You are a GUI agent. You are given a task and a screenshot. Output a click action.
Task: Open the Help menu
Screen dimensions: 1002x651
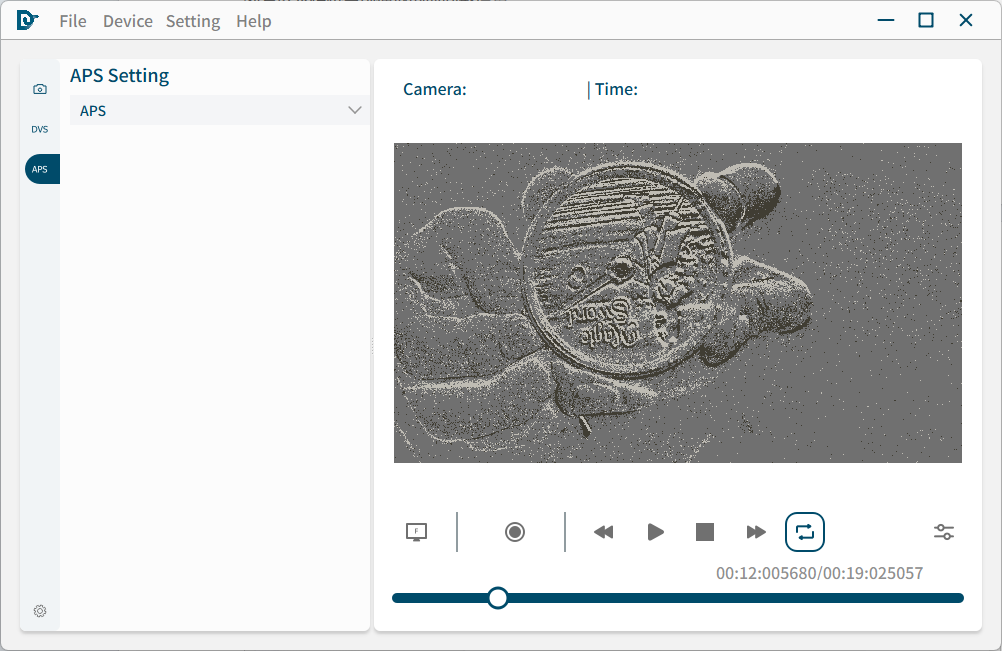point(254,21)
